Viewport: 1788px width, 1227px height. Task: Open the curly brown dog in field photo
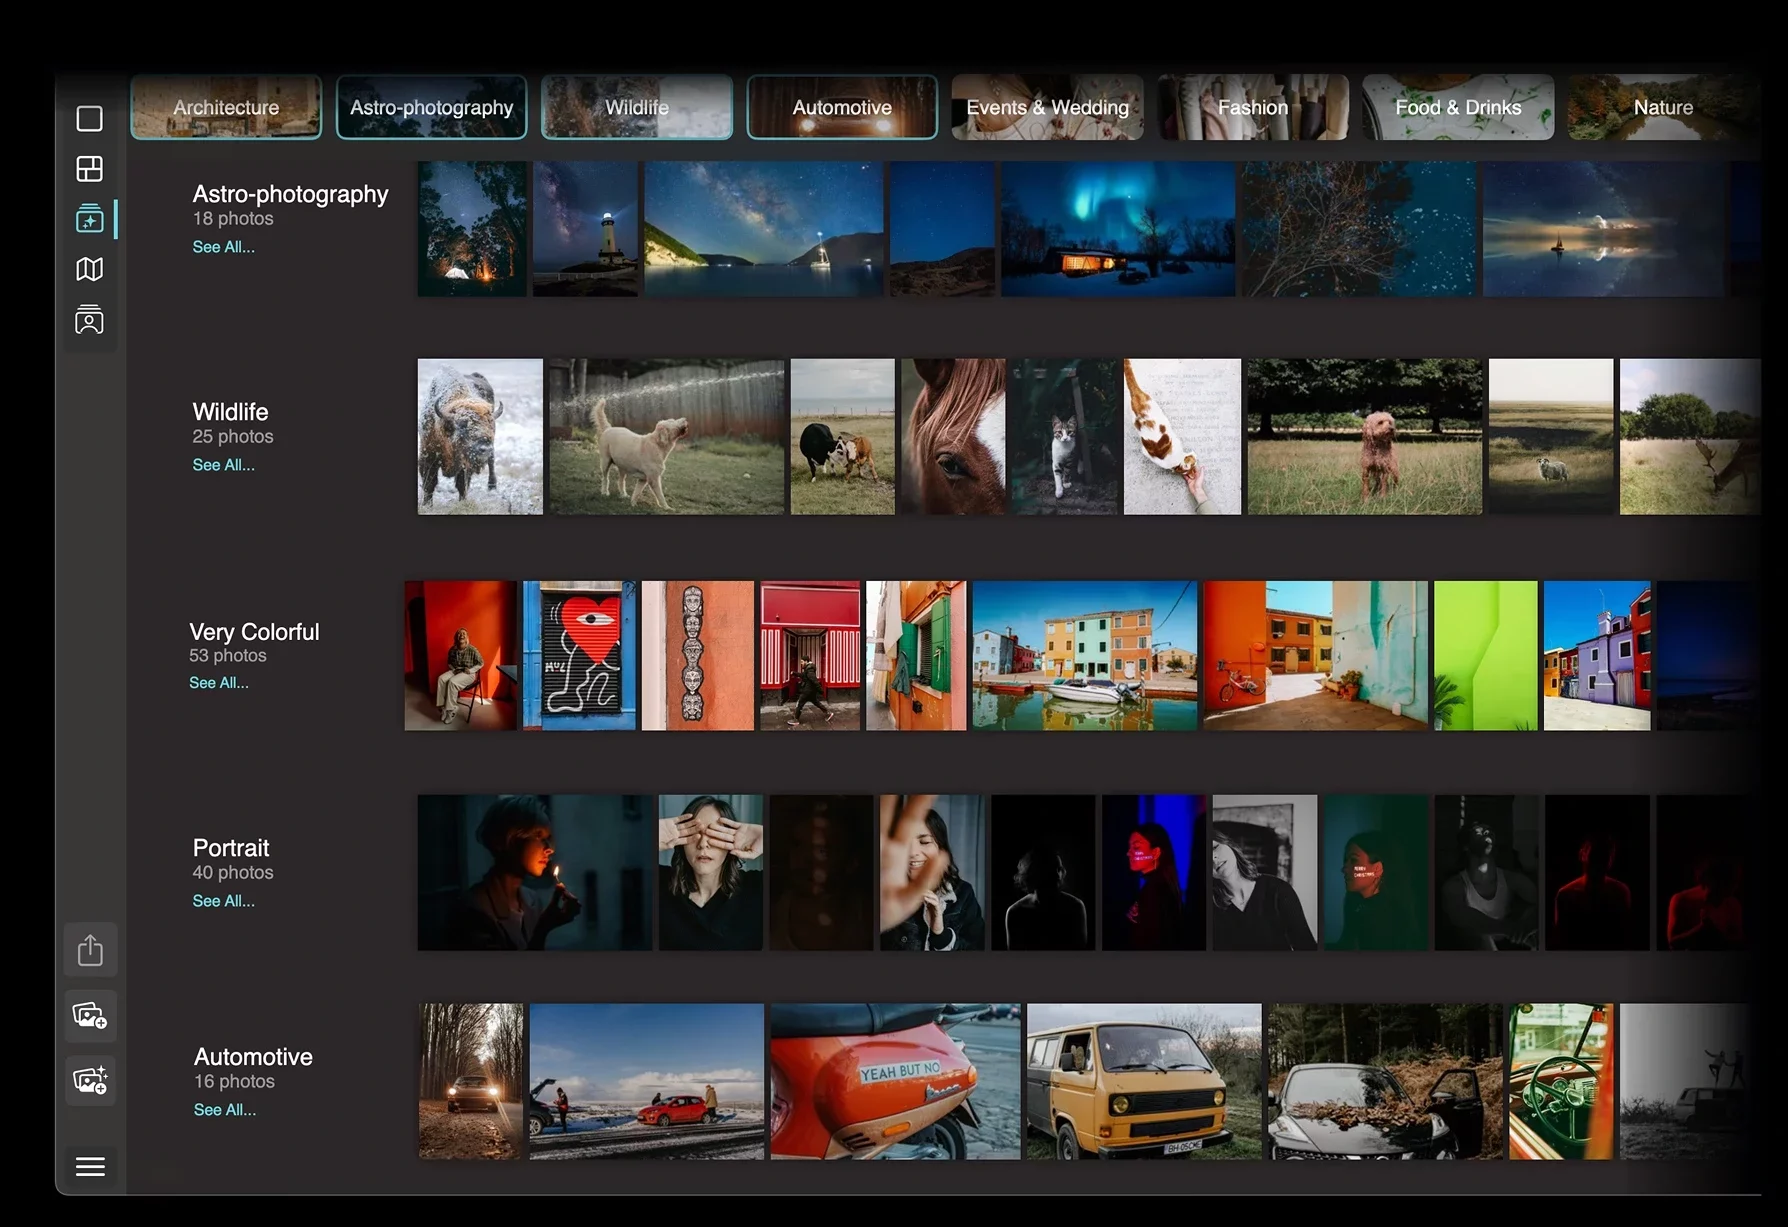coord(1365,437)
